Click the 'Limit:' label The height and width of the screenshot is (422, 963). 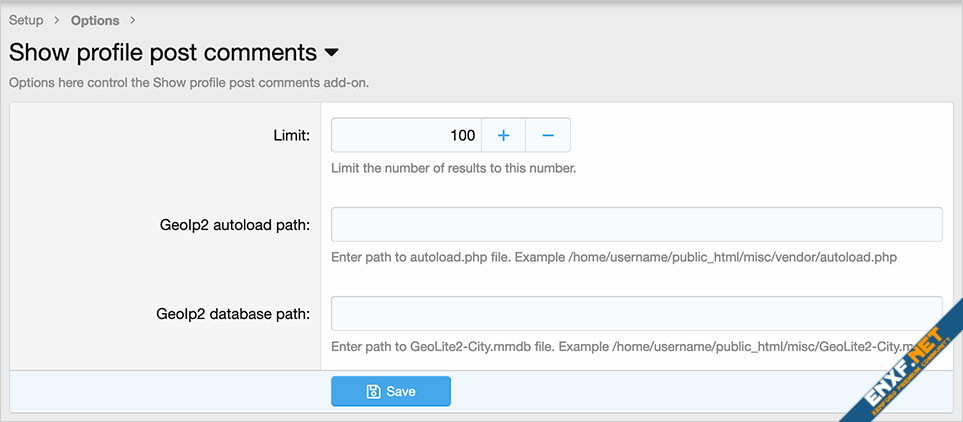point(290,135)
